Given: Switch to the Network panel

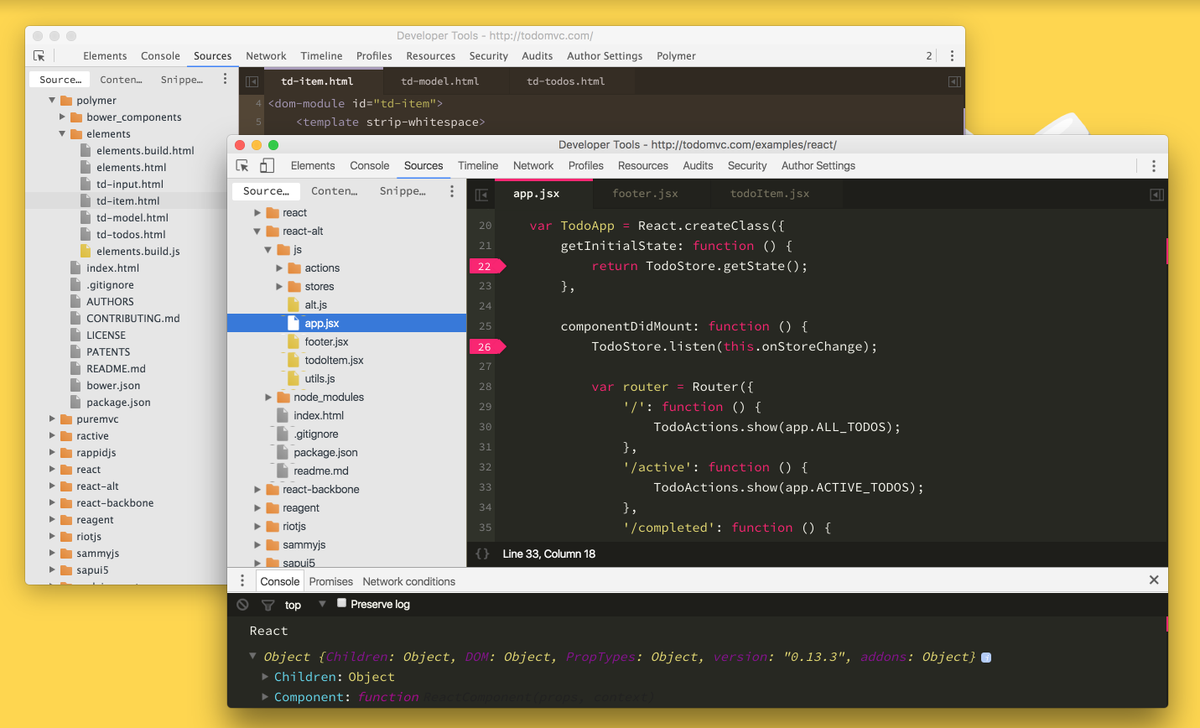Looking at the screenshot, I should pos(533,165).
